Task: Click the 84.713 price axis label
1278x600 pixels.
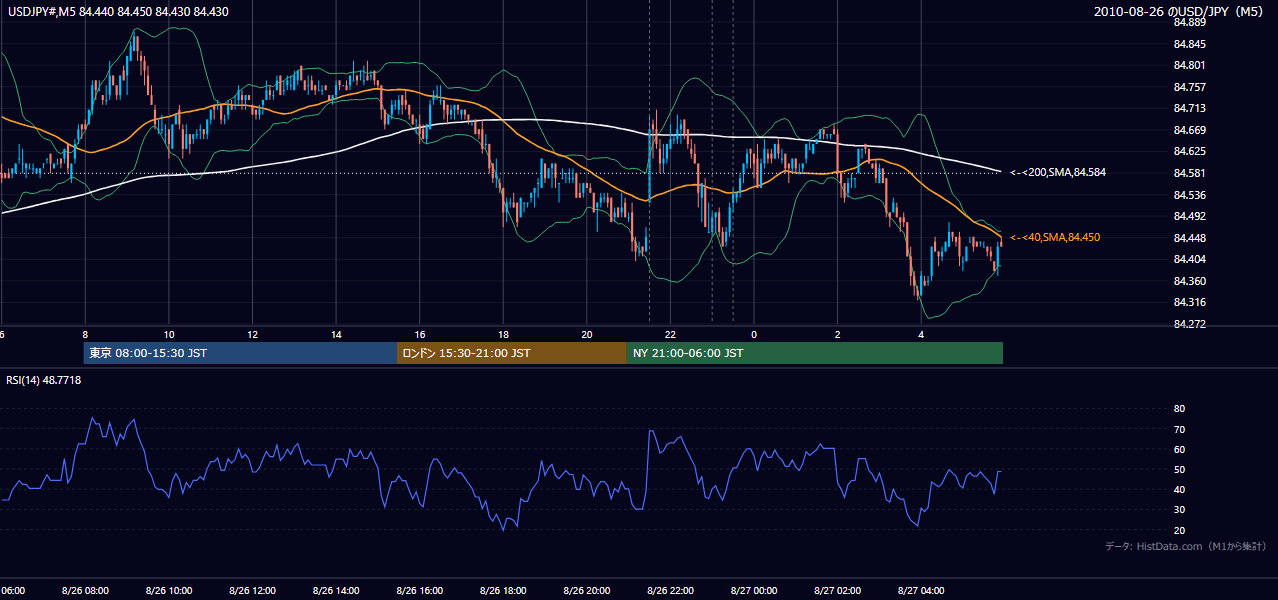Action: [x=1189, y=109]
